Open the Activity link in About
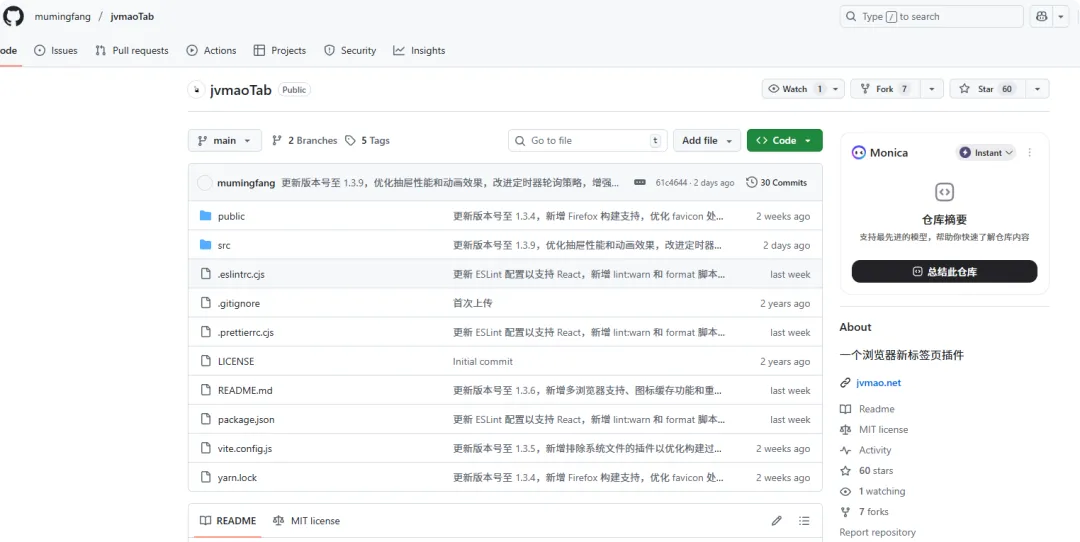This screenshot has width=1080, height=542. pos(875,450)
